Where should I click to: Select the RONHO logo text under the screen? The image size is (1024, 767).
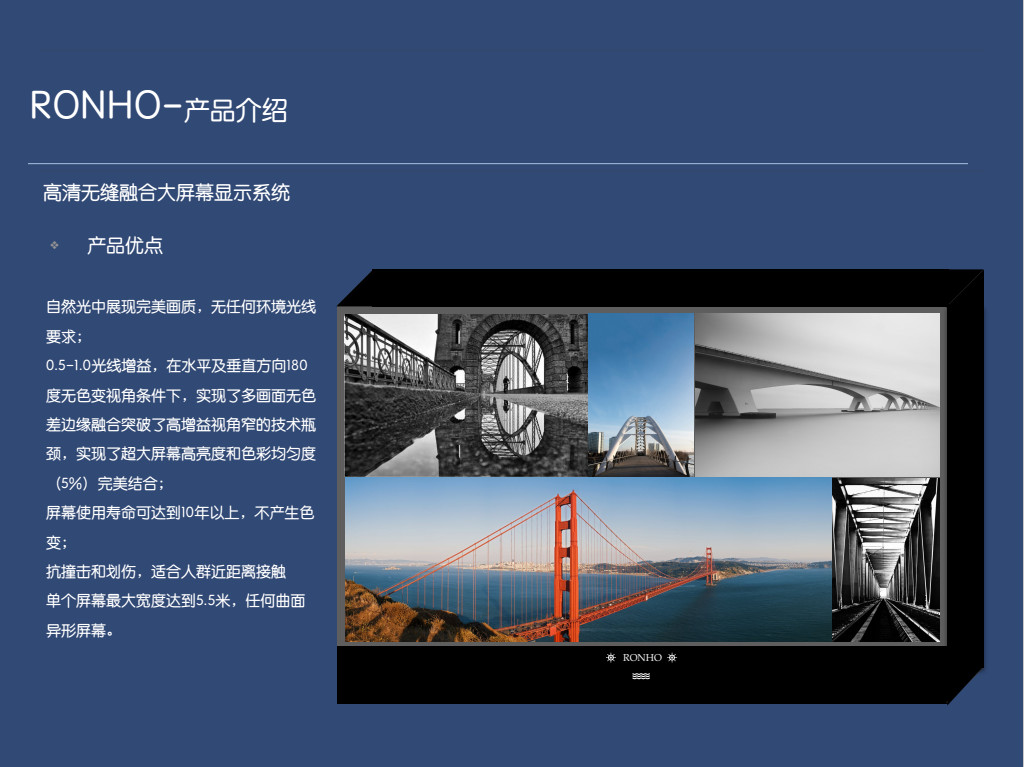[642, 658]
